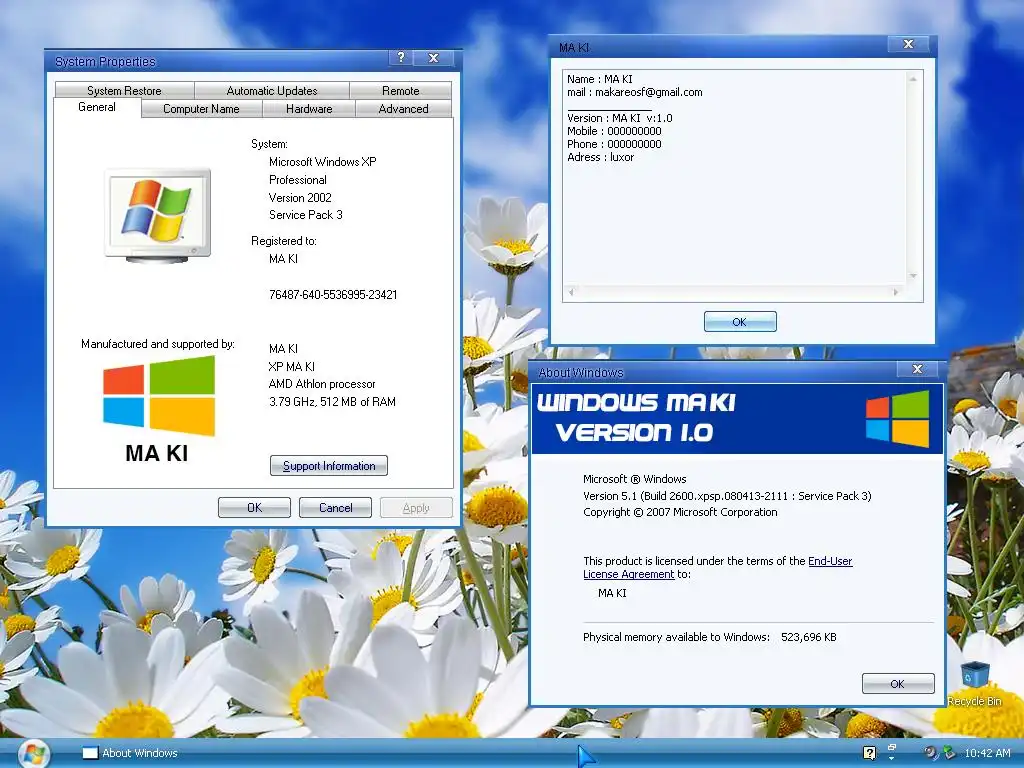This screenshot has height=768, width=1024.
Task: Click the 523,696 KB physical memory value
Action: point(808,637)
